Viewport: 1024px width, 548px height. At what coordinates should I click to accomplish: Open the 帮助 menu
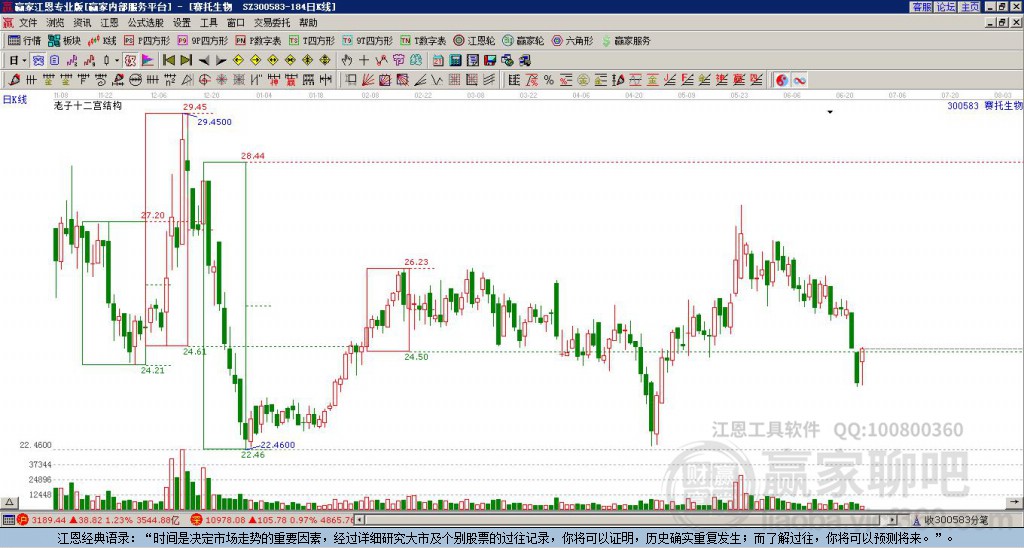308,23
